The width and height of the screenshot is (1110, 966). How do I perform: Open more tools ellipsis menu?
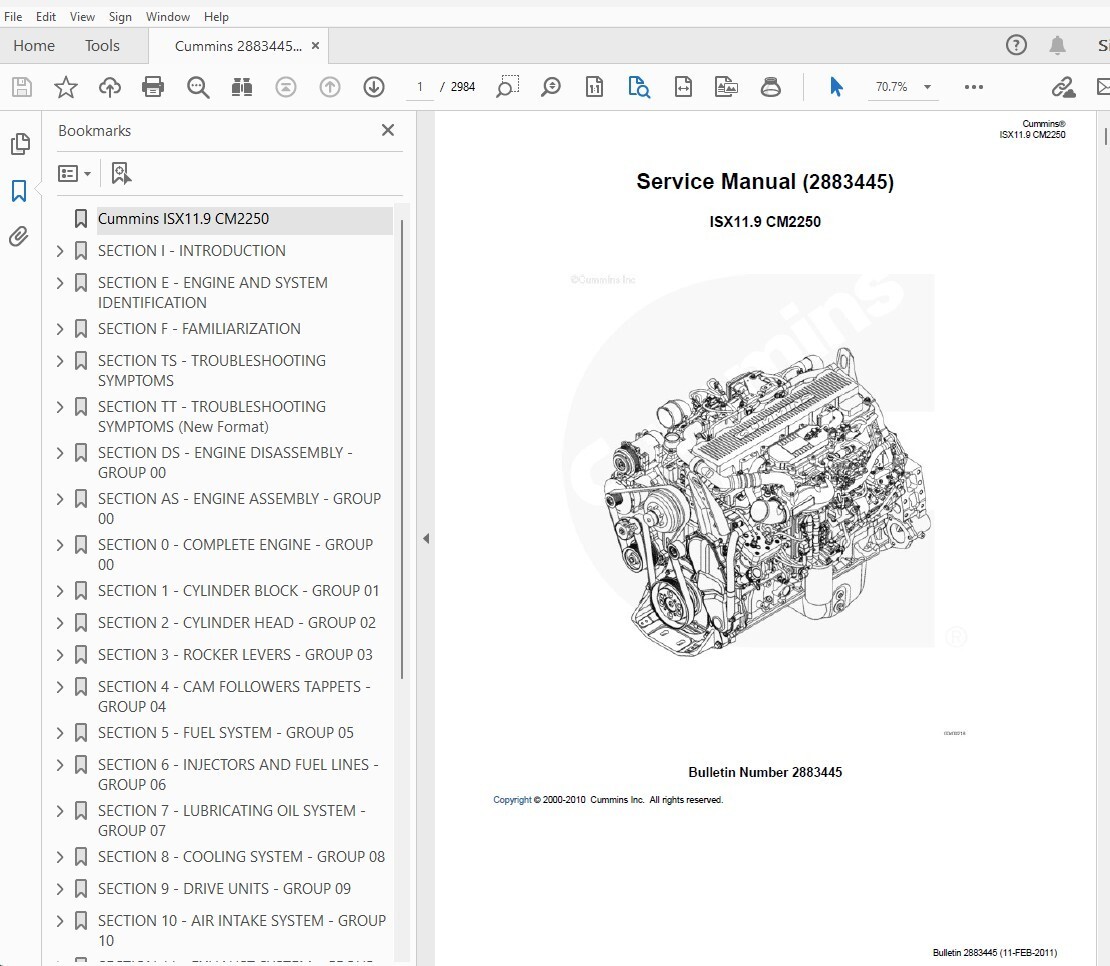coord(973,87)
